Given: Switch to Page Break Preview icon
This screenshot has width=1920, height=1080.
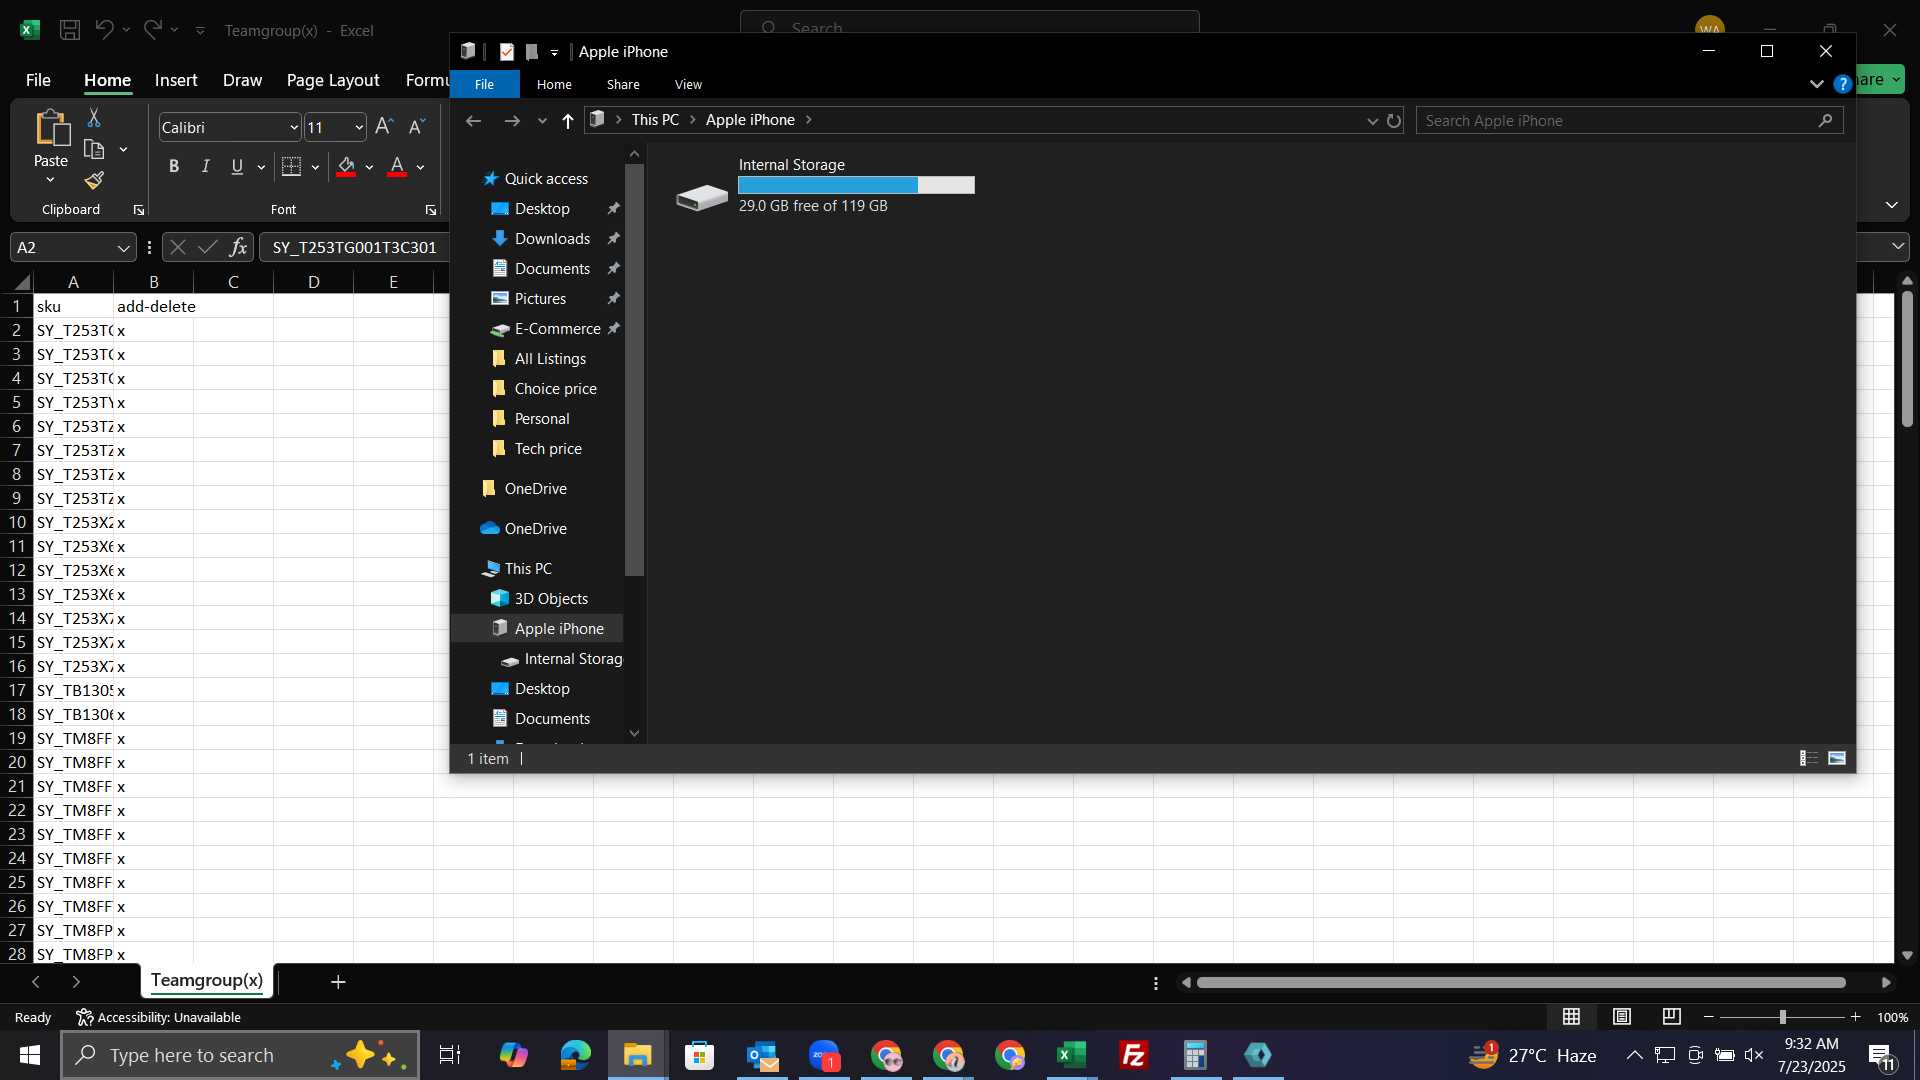Looking at the screenshot, I should click(x=1671, y=1017).
